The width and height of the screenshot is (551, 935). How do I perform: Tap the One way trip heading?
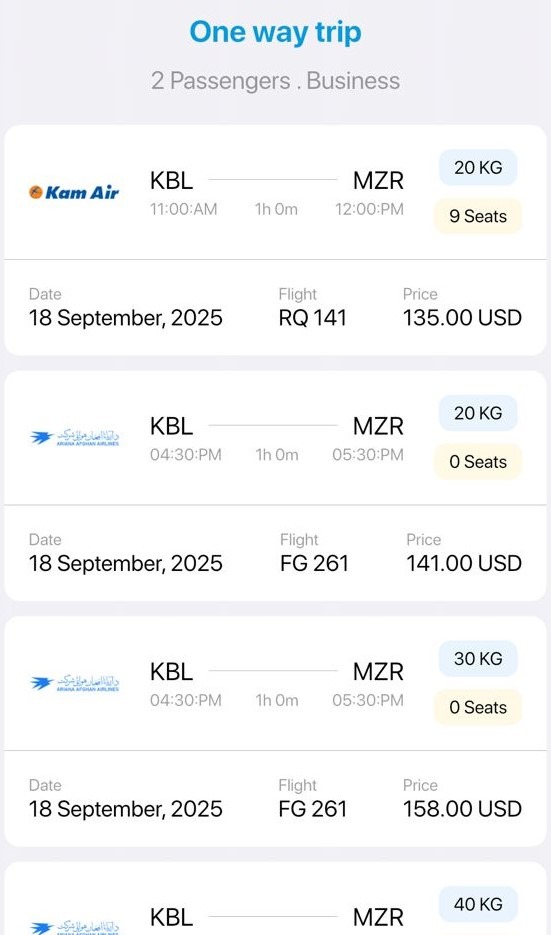click(x=276, y=32)
